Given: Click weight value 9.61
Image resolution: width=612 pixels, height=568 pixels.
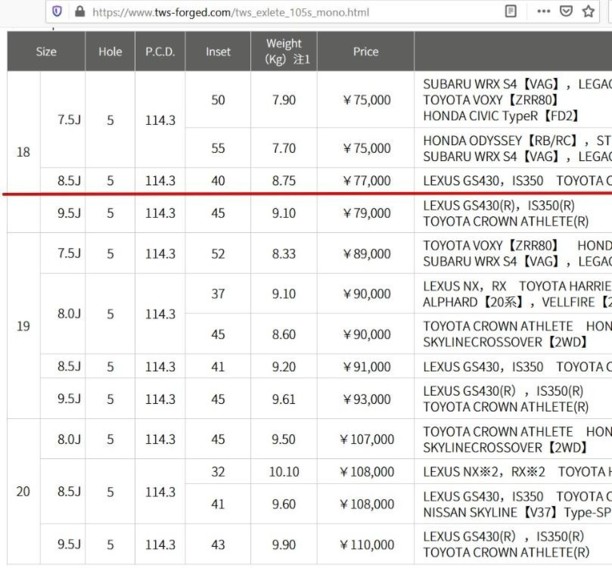Looking at the screenshot, I should click(284, 399).
